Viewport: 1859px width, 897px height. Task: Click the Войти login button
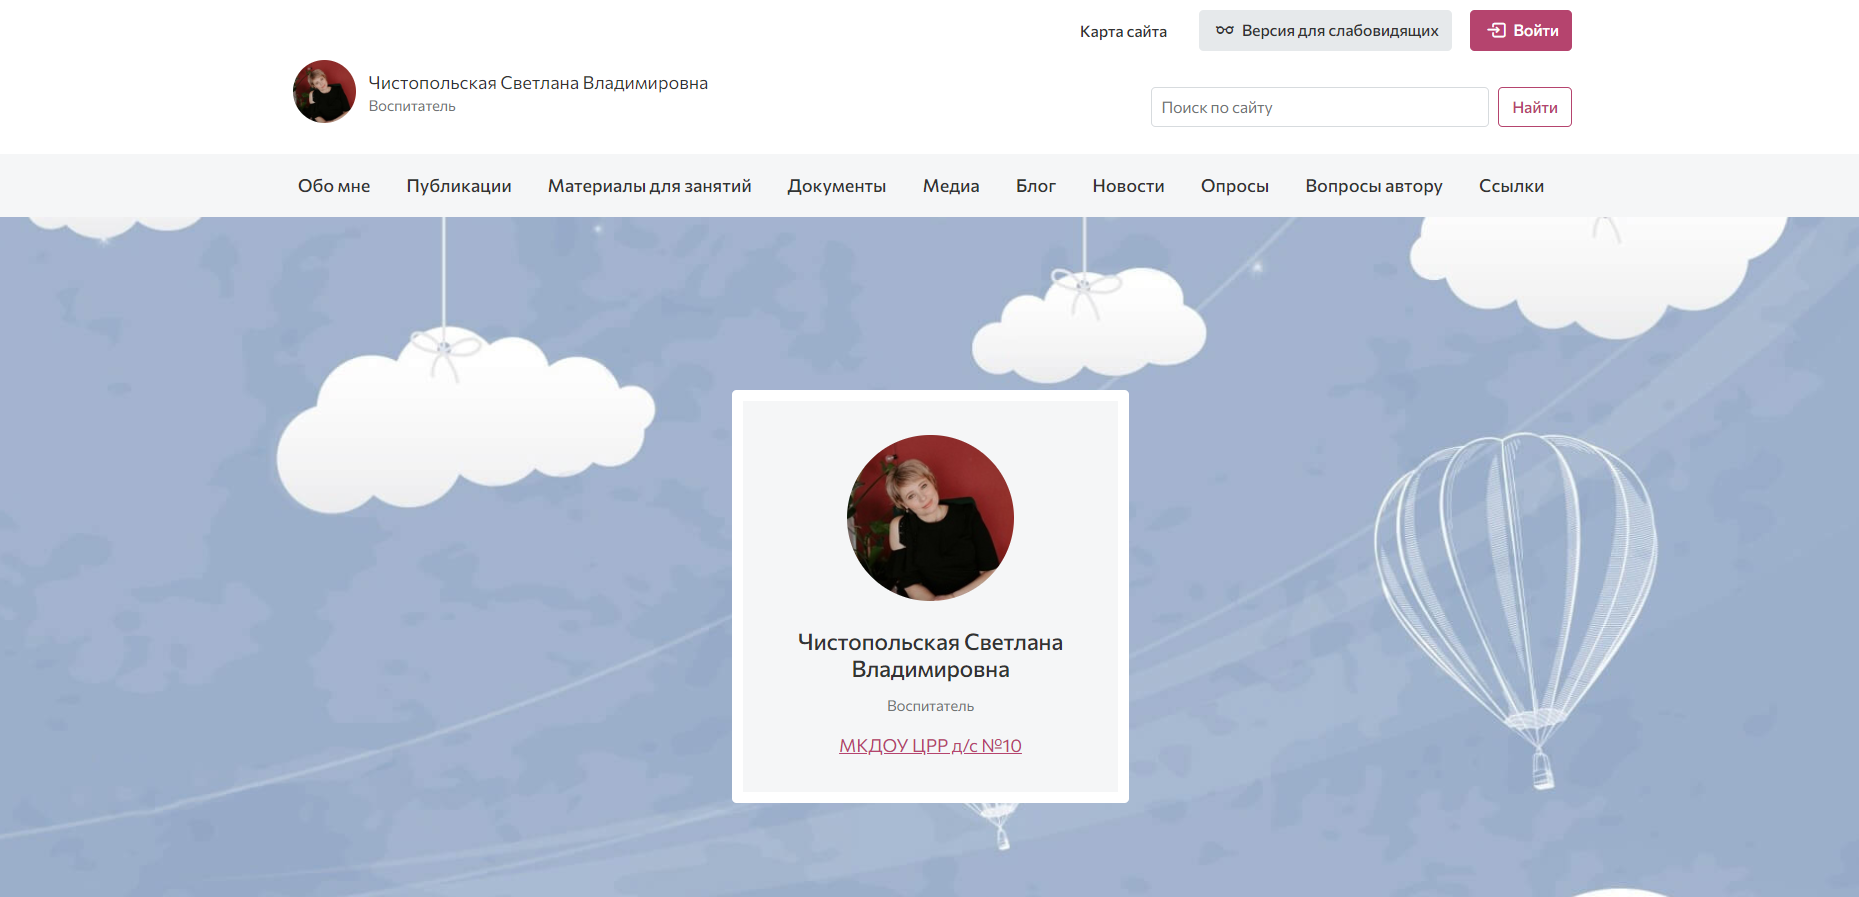[x=1520, y=30]
